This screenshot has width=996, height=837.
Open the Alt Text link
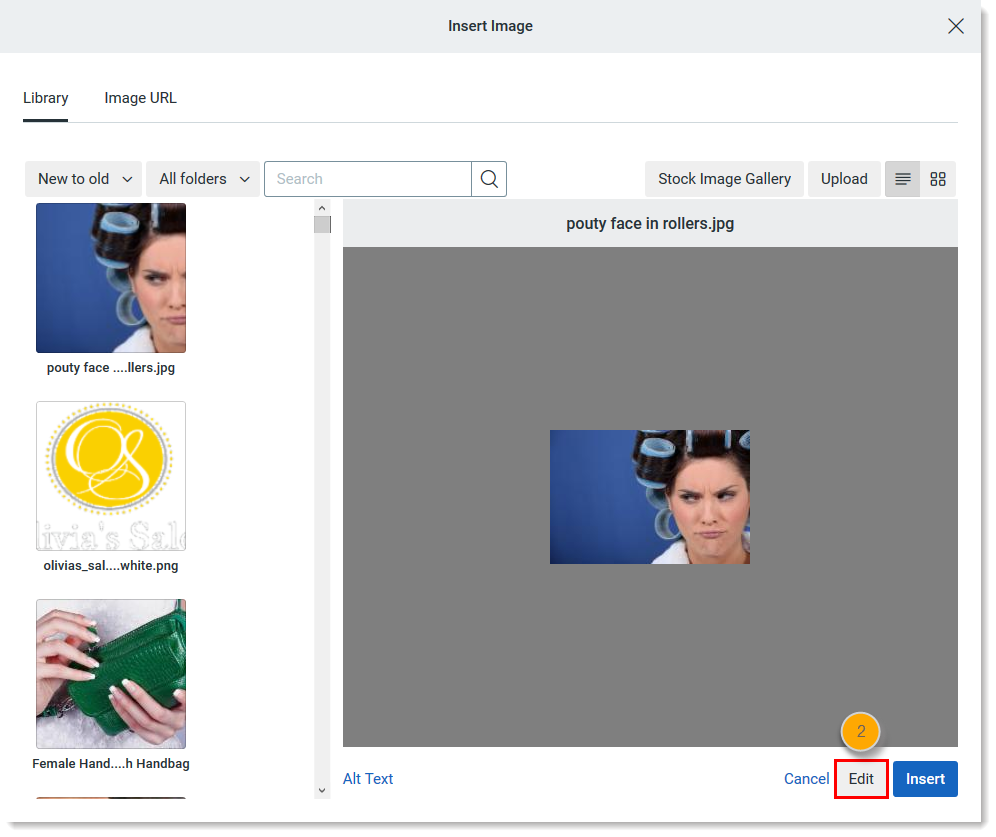[368, 779]
